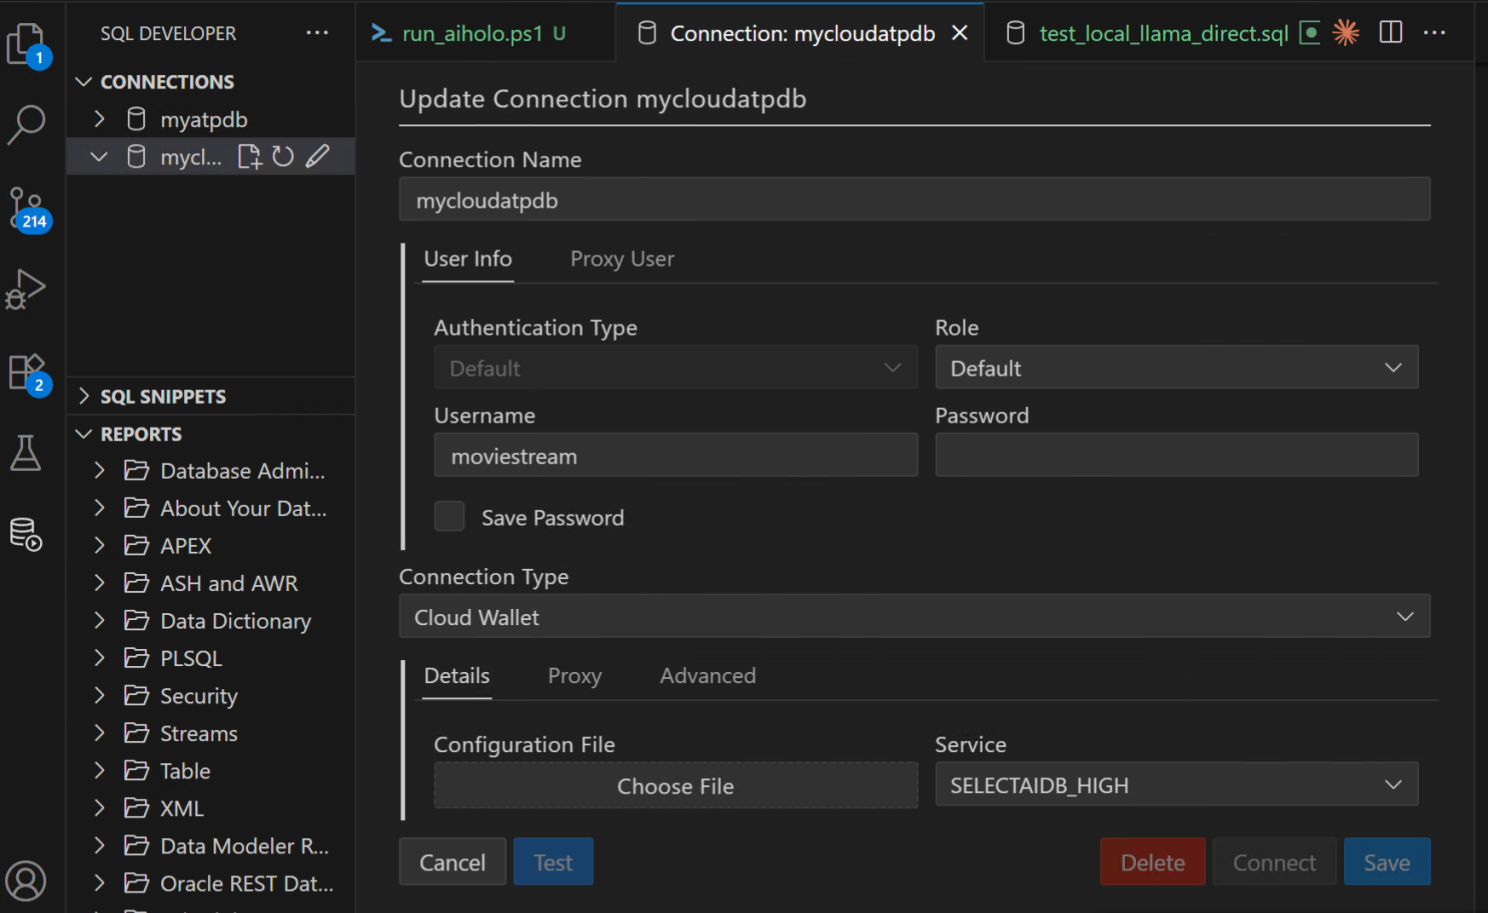
Task: Open the SQL Developer database view icon
Action: pyautogui.click(x=27, y=535)
